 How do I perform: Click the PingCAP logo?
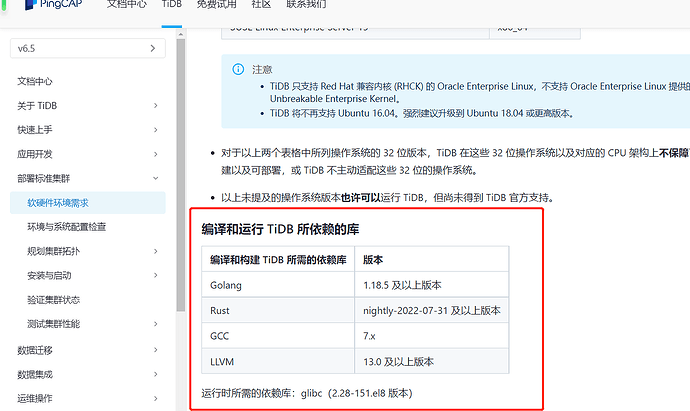(x=53, y=4)
